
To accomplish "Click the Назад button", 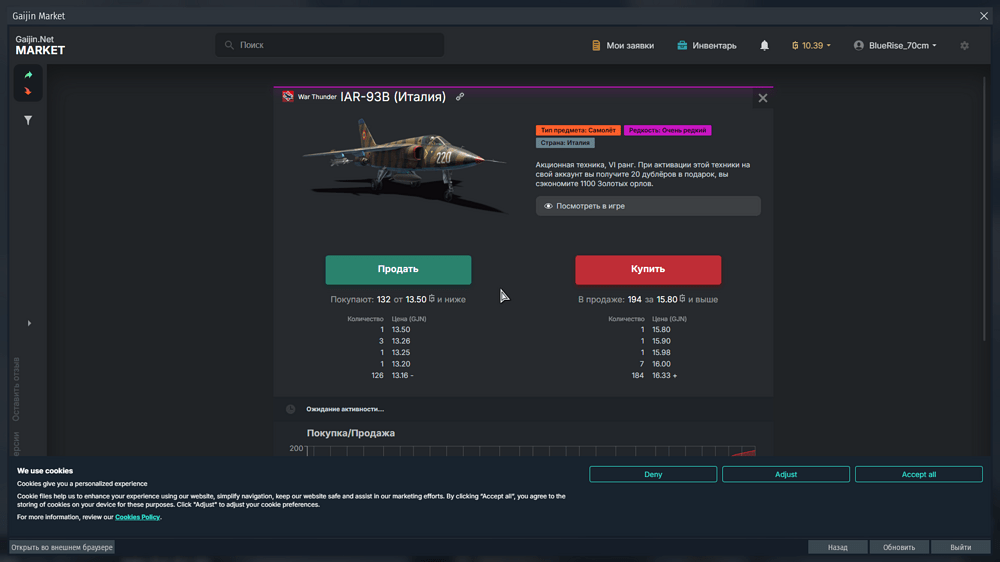I will [x=837, y=547].
